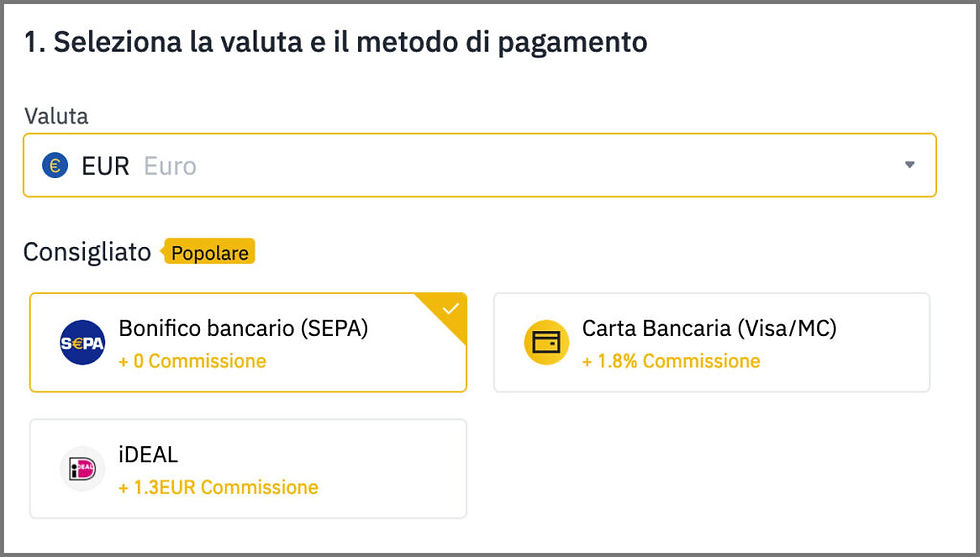Viewport: 980px width, 557px height.
Task: Expand the currency dropdown arrow
Action: 910,165
